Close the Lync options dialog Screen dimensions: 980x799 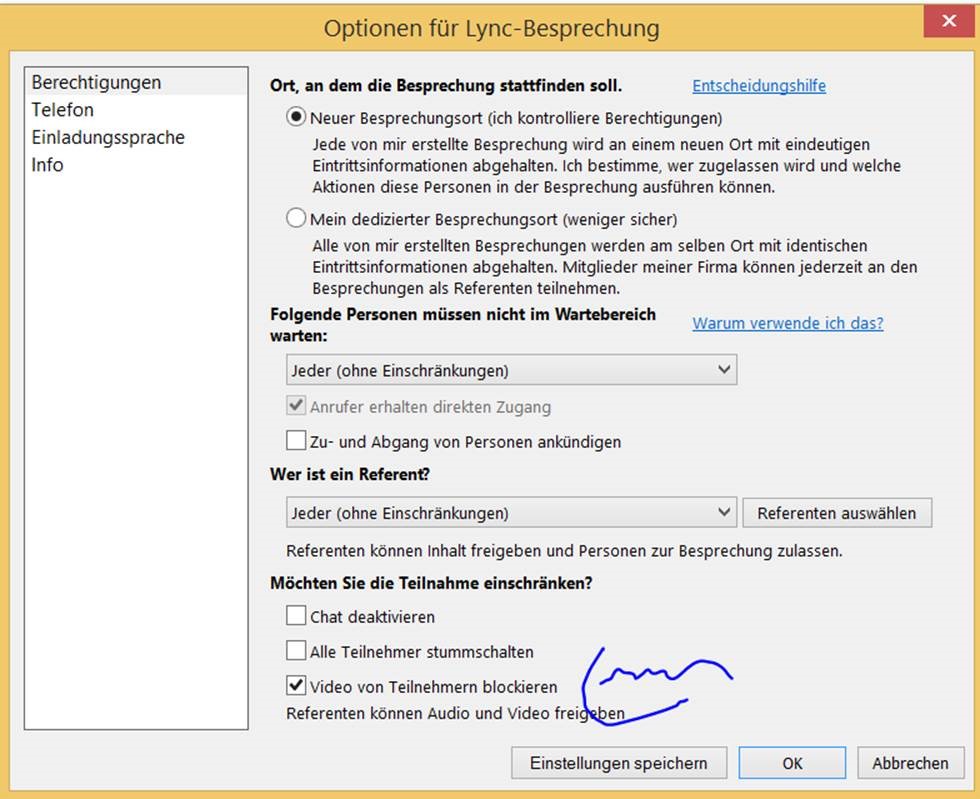pos(949,21)
